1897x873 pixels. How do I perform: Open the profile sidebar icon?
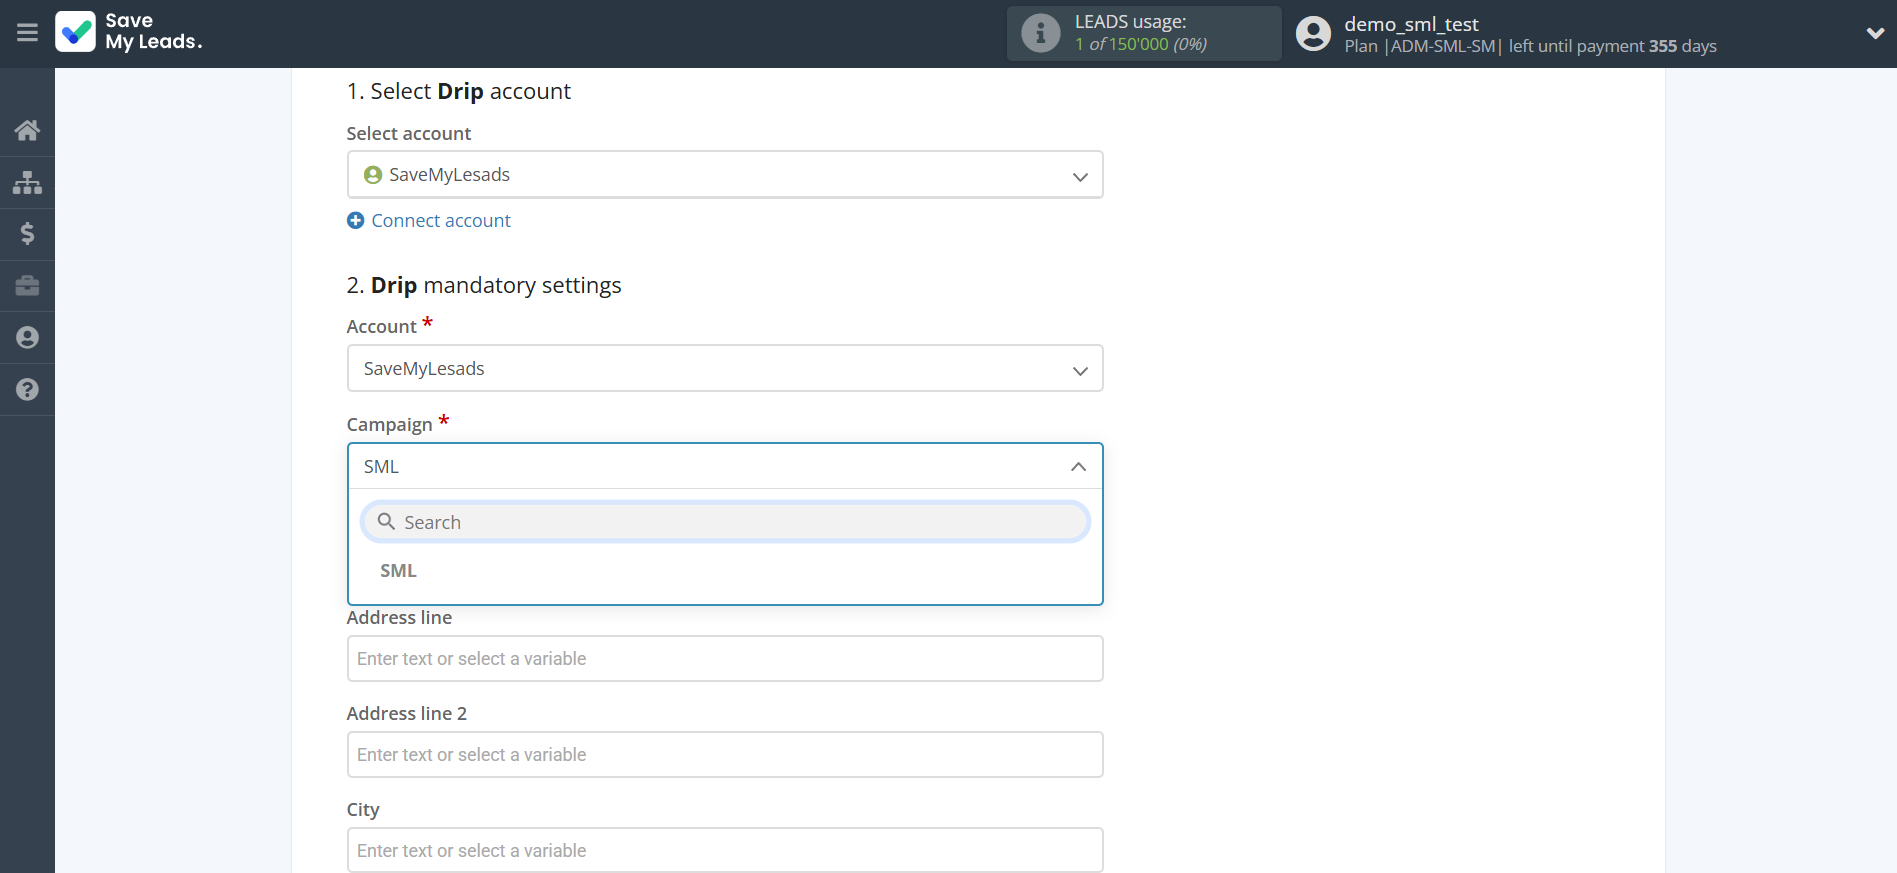[27, 338]
